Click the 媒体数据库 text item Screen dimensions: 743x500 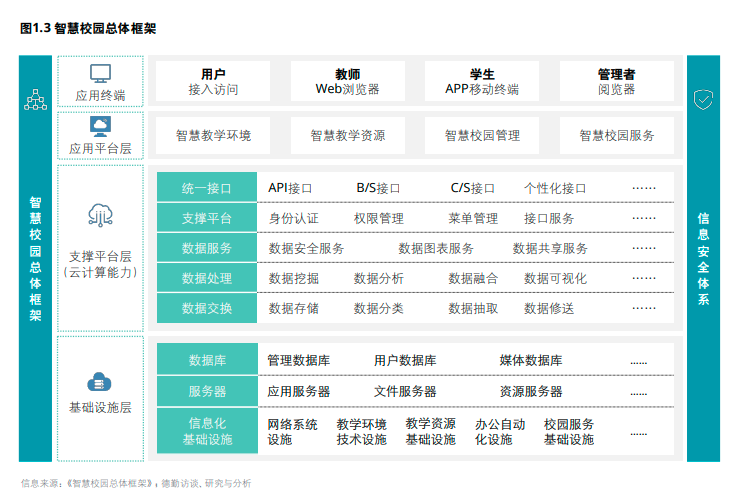[531, 361]
